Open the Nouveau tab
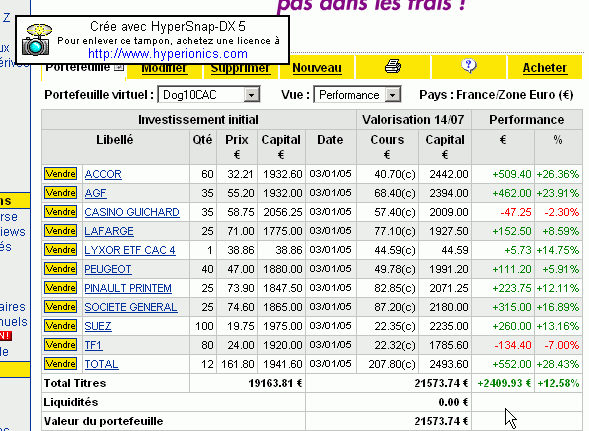This screenshot has height=431, width=589. tap(317, 68)
